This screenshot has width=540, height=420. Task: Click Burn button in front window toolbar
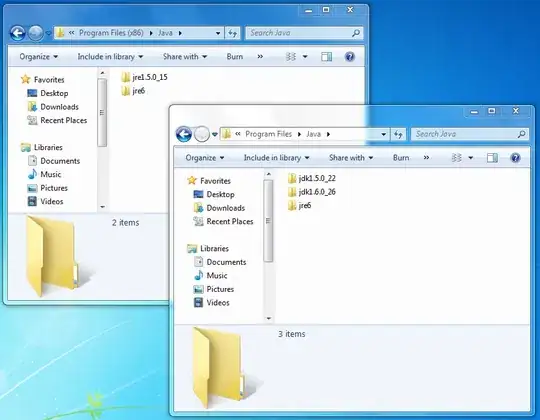pyautogui.click(x=401, y=158)
